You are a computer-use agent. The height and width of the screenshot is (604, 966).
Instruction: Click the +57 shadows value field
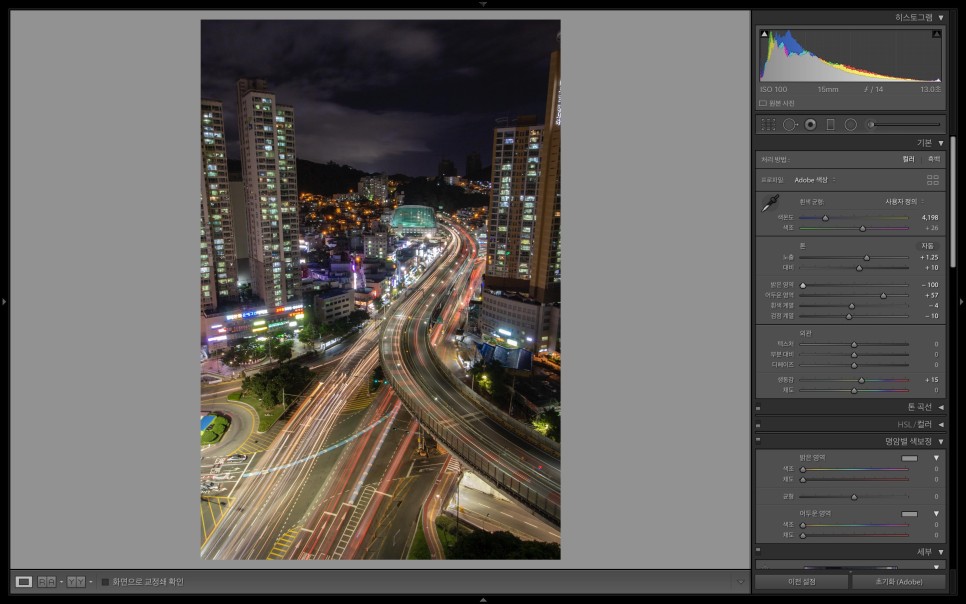[932, 295]
